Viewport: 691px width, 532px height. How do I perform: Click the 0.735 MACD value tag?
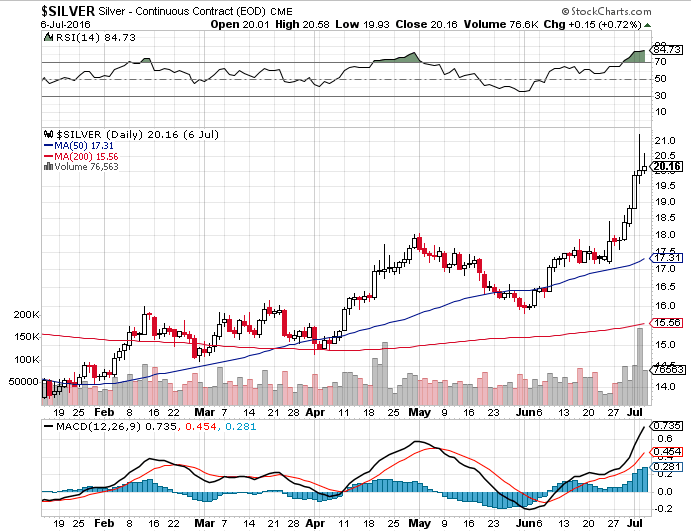[665, 425]
